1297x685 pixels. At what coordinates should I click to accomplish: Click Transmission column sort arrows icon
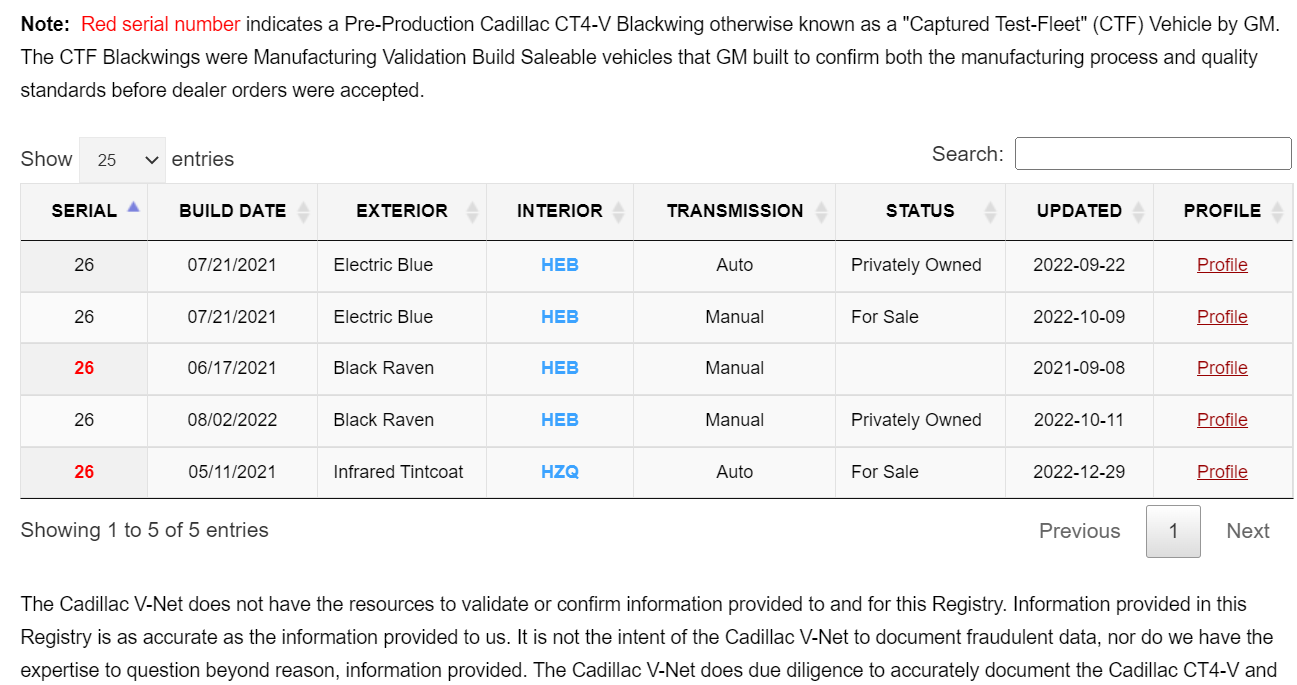pos(821,211)
